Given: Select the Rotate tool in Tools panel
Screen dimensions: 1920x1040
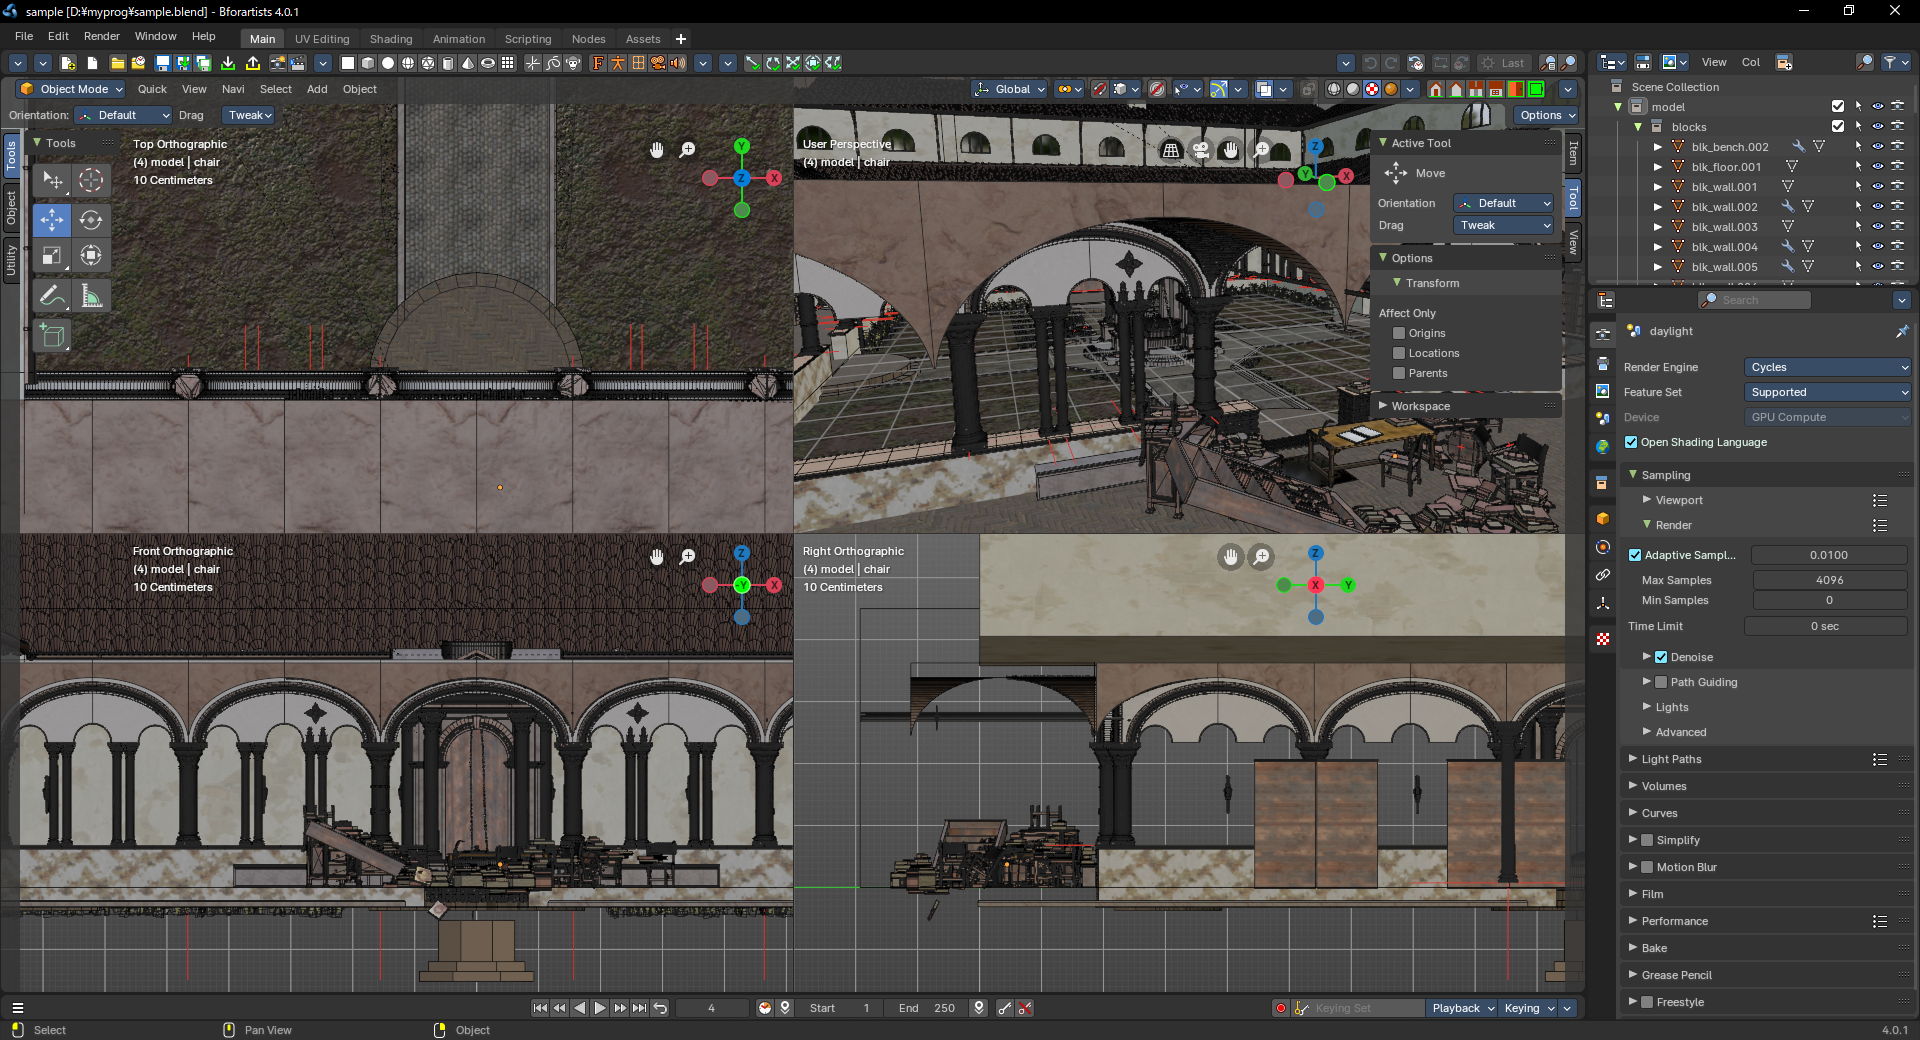Looking at the screenshot, I should pyautogui.click(x=91, y=220).
